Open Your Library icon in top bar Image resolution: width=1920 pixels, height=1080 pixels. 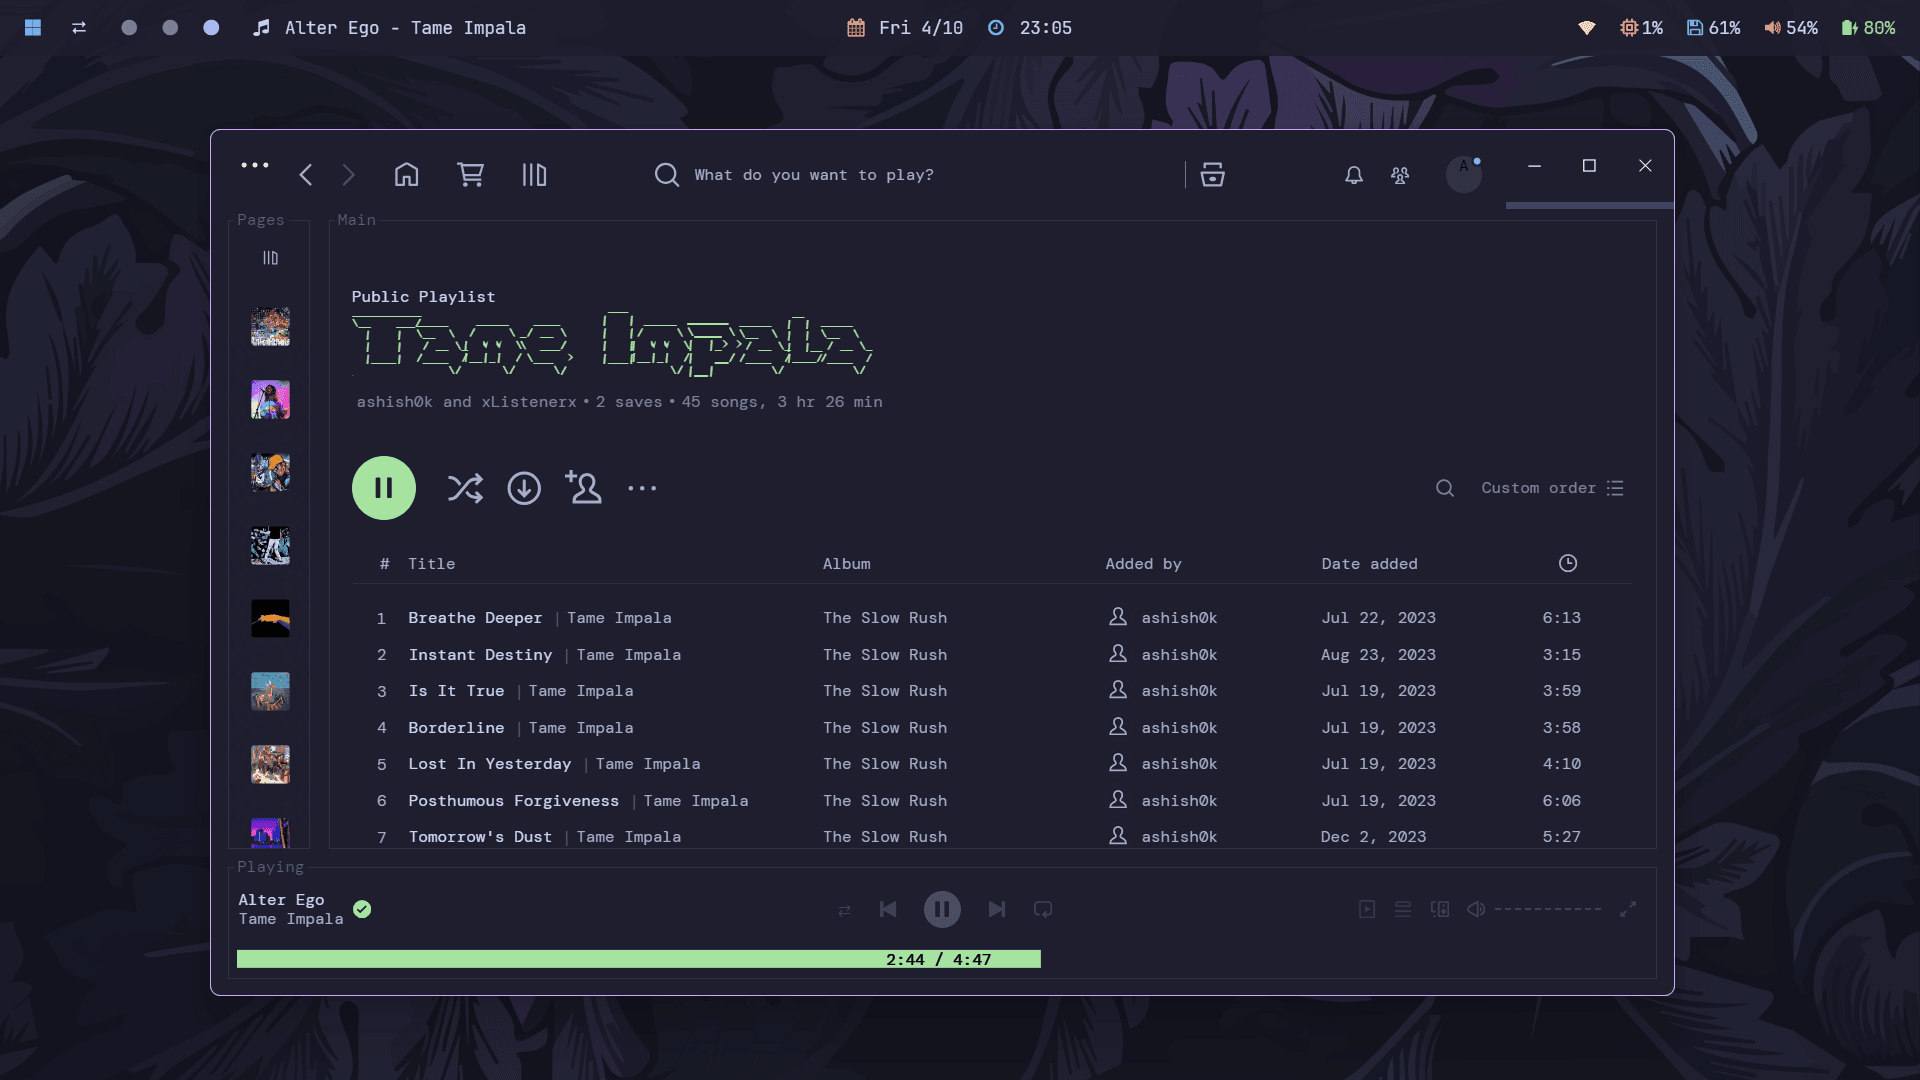coord(534,175)
